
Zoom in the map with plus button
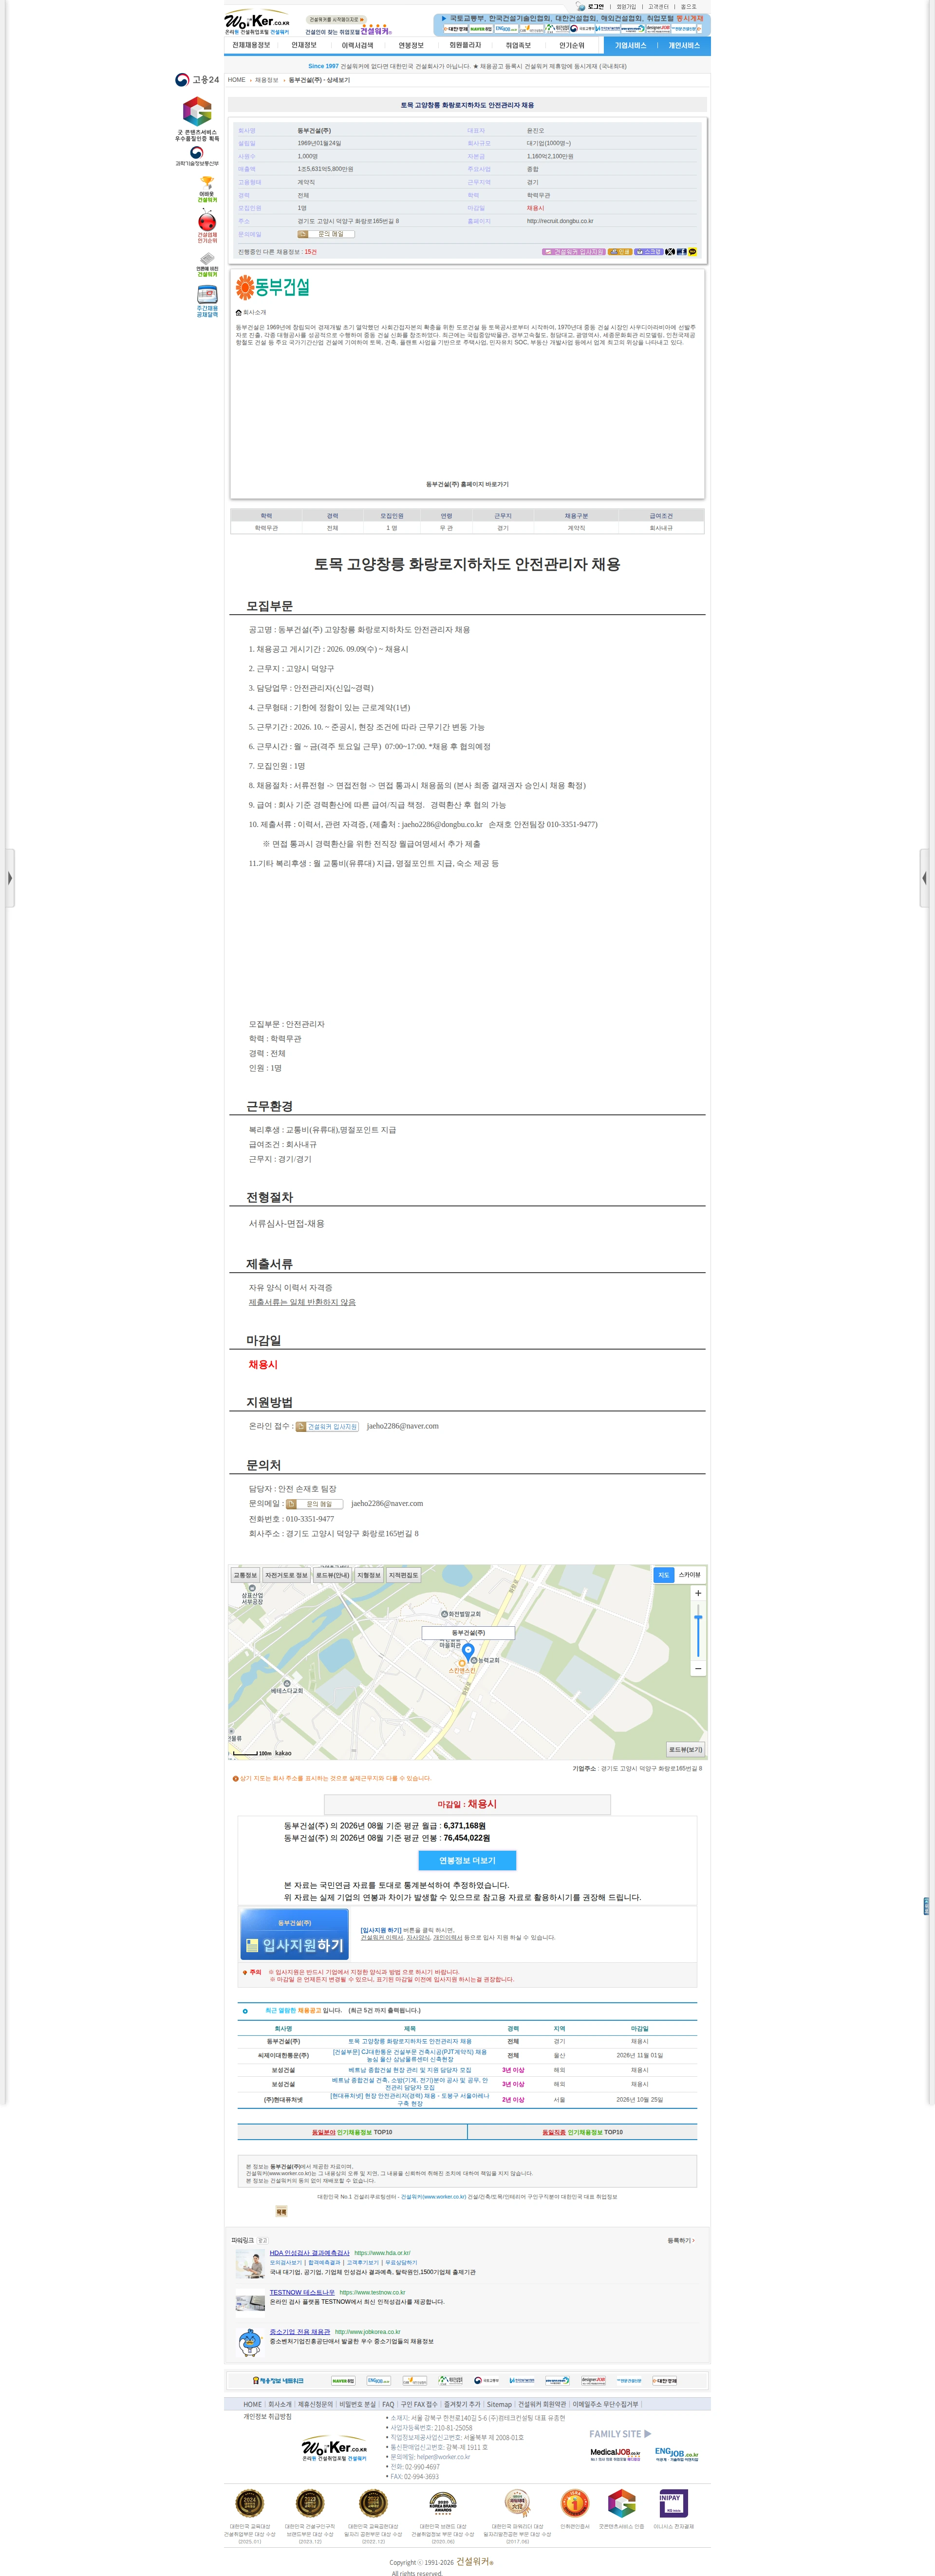tap(698, 1593)
